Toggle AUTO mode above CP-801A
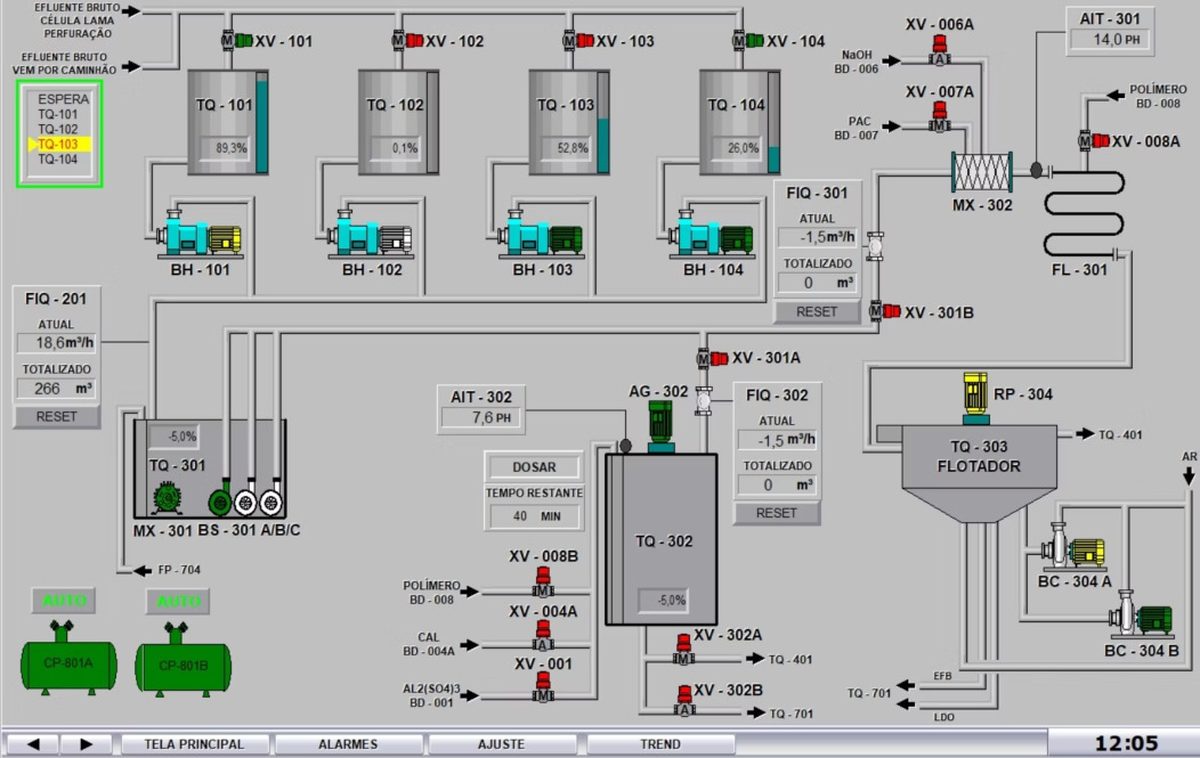This screenshot has width=1200, height=758. click(65, 601)
